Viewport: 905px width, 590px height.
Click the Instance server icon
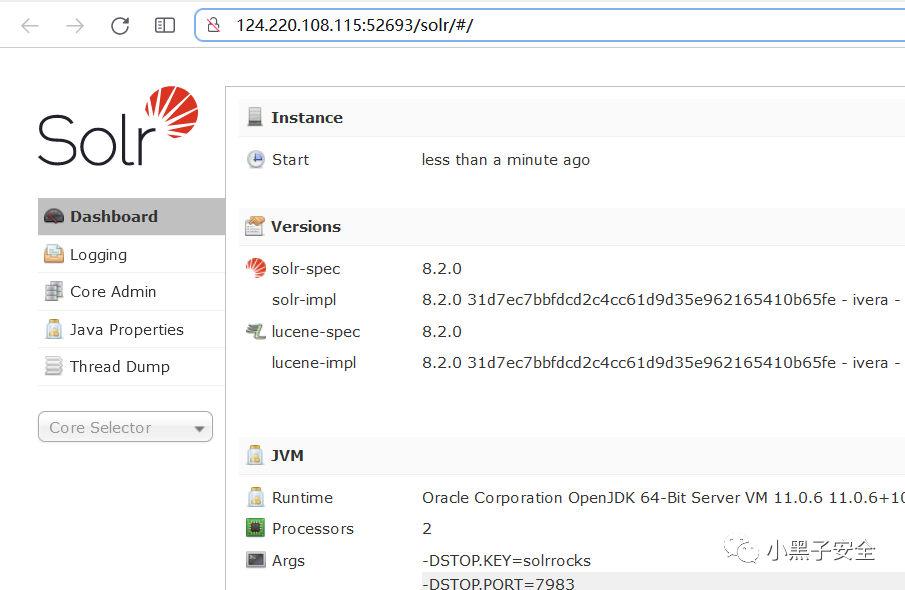click(255, 117)
